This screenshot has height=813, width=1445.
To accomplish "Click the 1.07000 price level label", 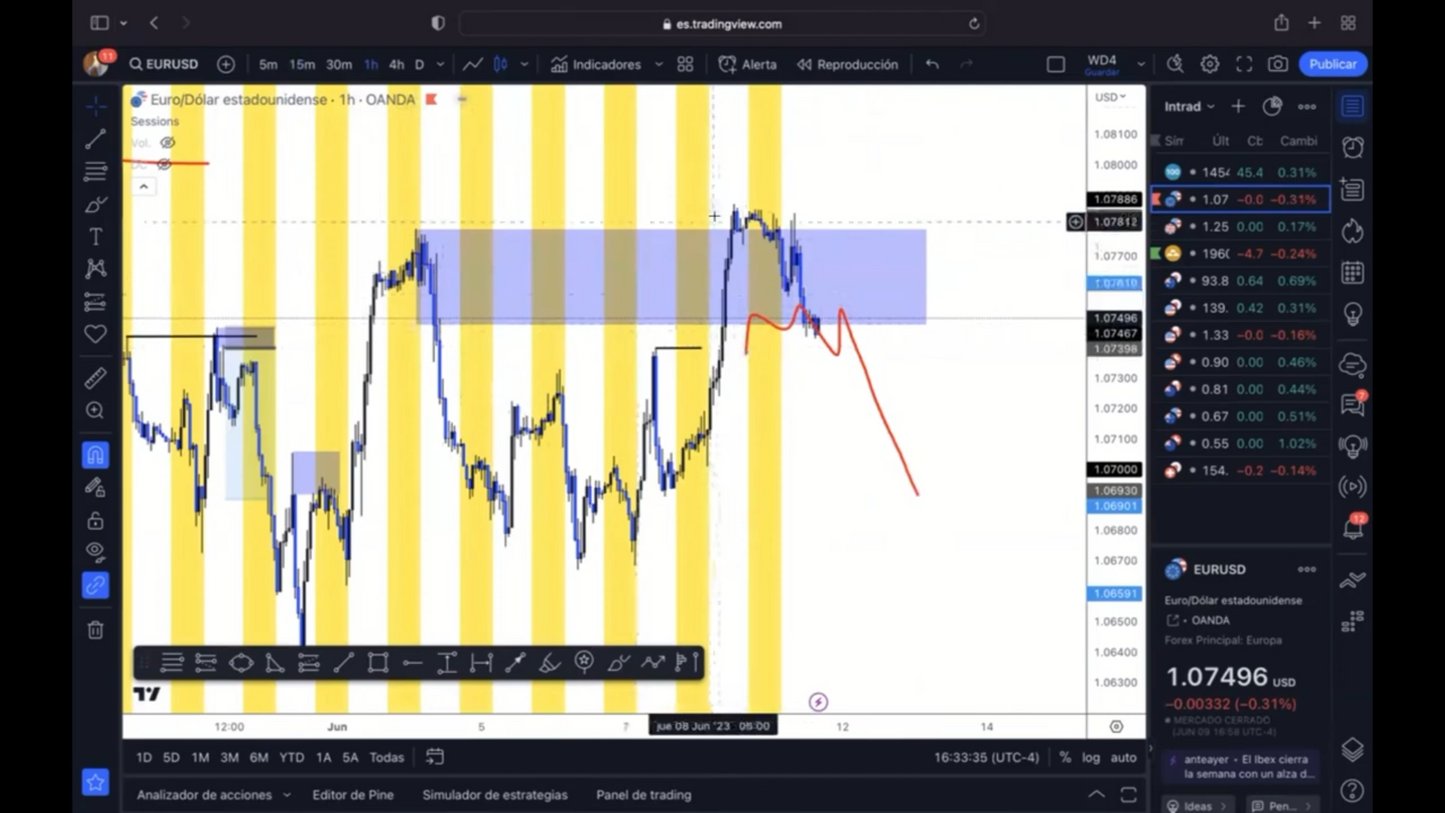I will coord(1114,470).
